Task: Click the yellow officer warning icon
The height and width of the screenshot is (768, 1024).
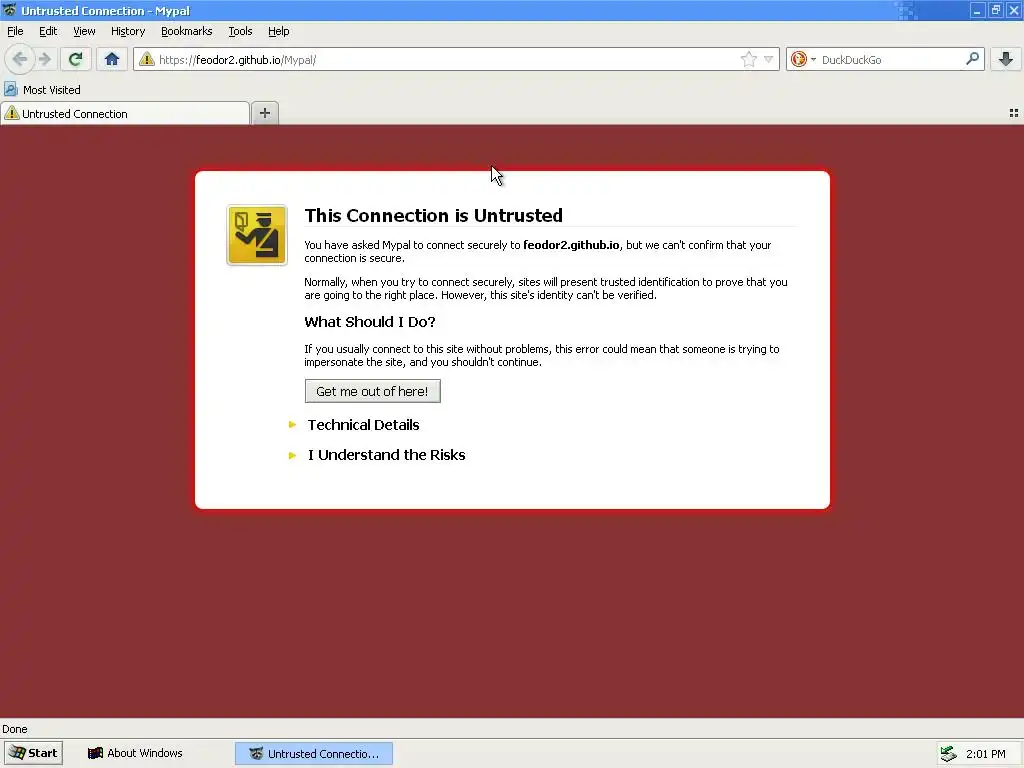Action: (257, 235)
